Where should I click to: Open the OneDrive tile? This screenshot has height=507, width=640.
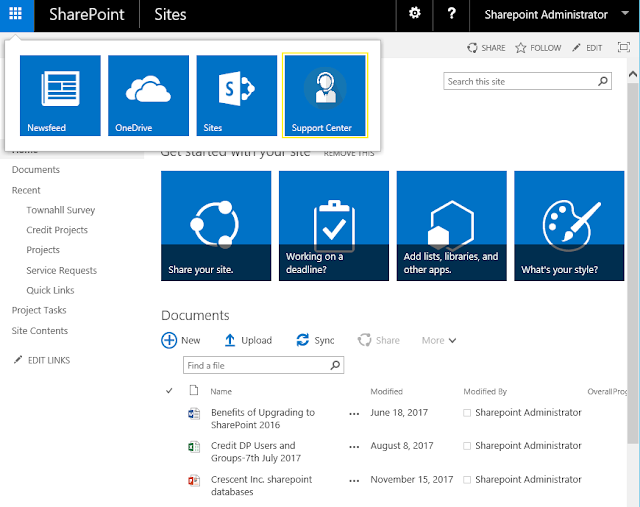click(149, 96)
